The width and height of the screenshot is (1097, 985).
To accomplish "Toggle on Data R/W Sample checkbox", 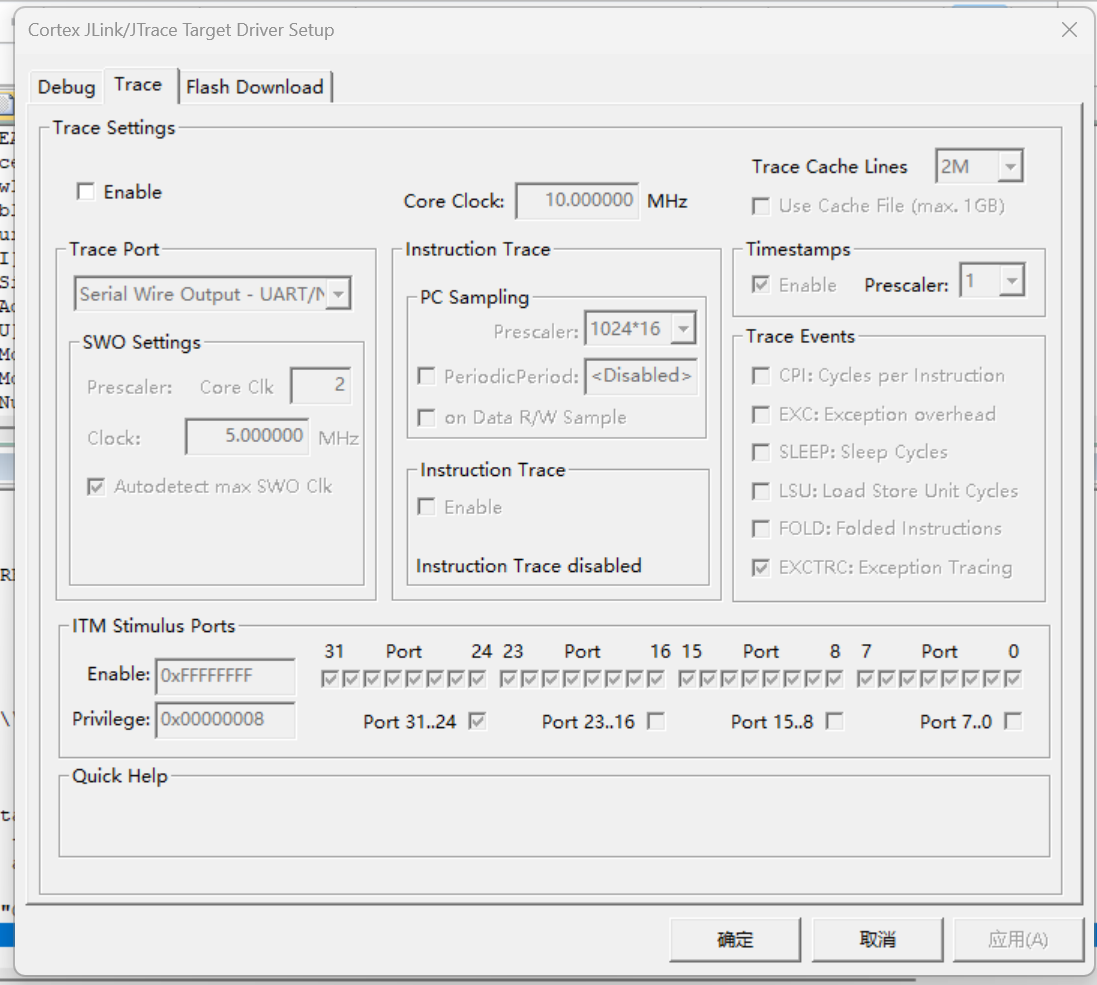I will [x=426, y=418].
